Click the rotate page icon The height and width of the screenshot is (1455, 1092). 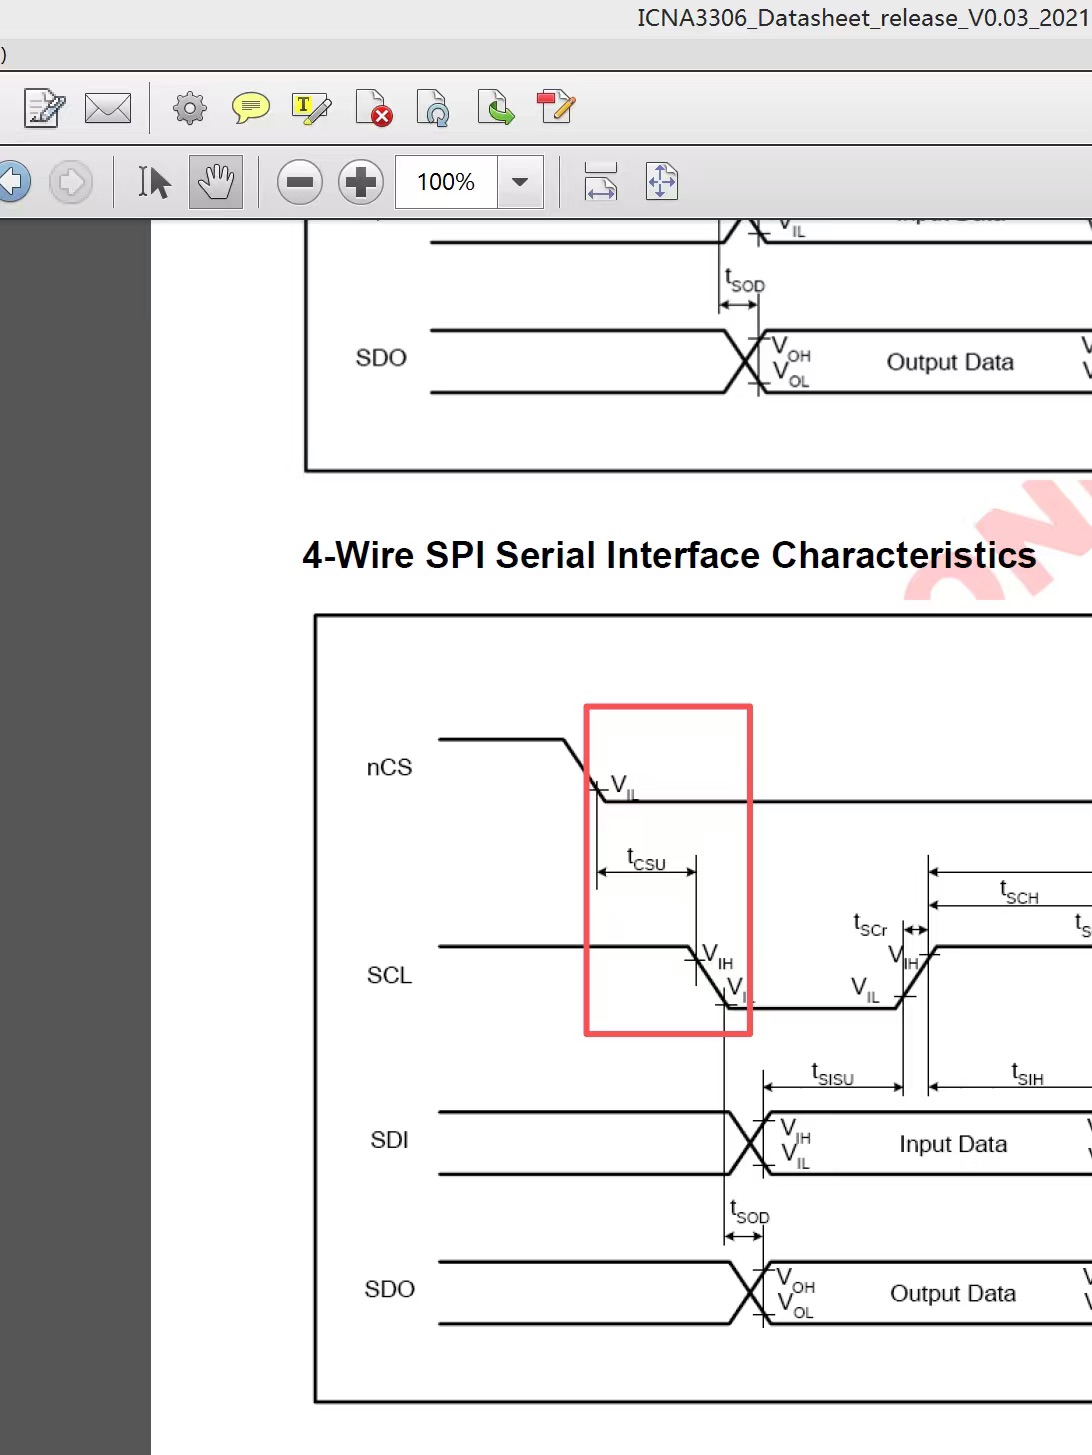click(434, 108)
